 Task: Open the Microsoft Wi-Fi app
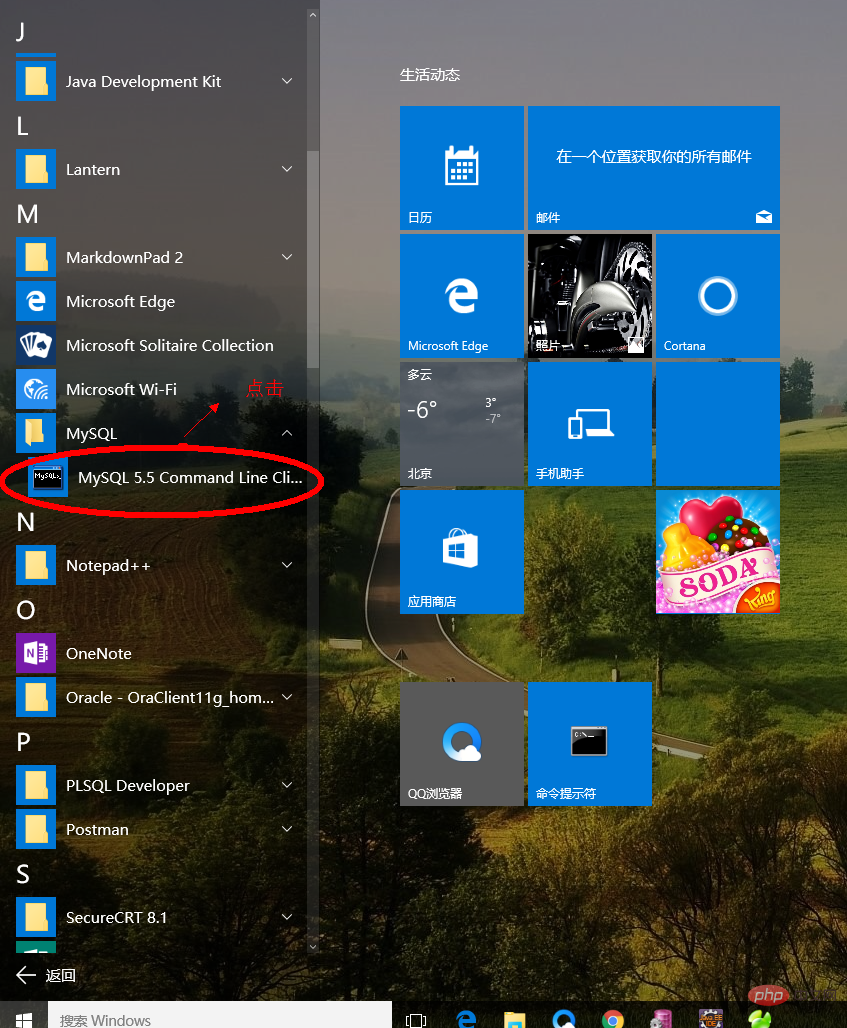[x=155, y=389]
